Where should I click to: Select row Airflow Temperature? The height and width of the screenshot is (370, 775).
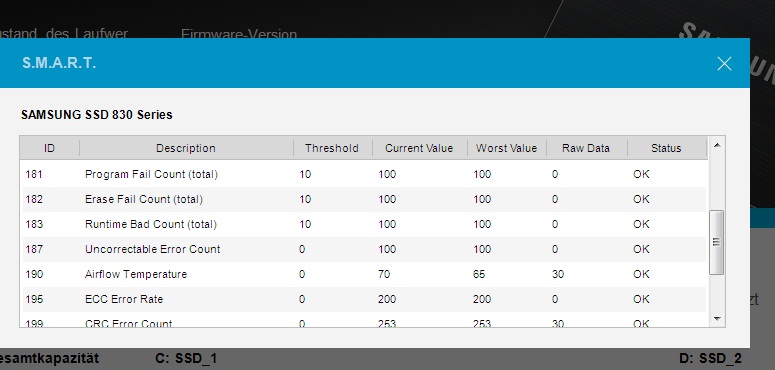point(363,274)
